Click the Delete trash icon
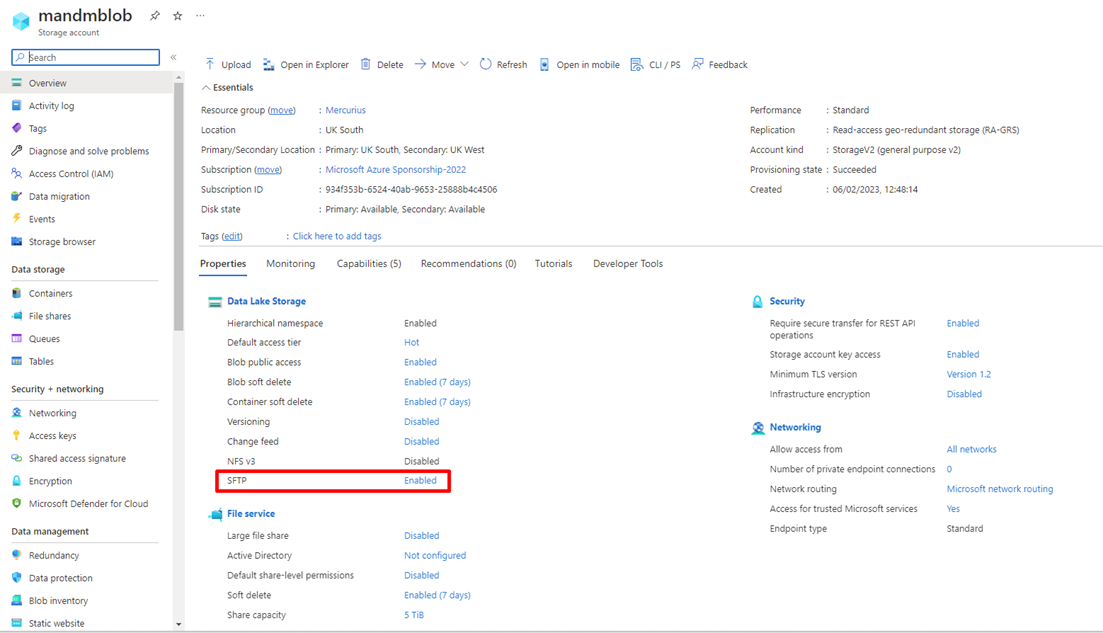1103x633 pixels. click(366, 64)
